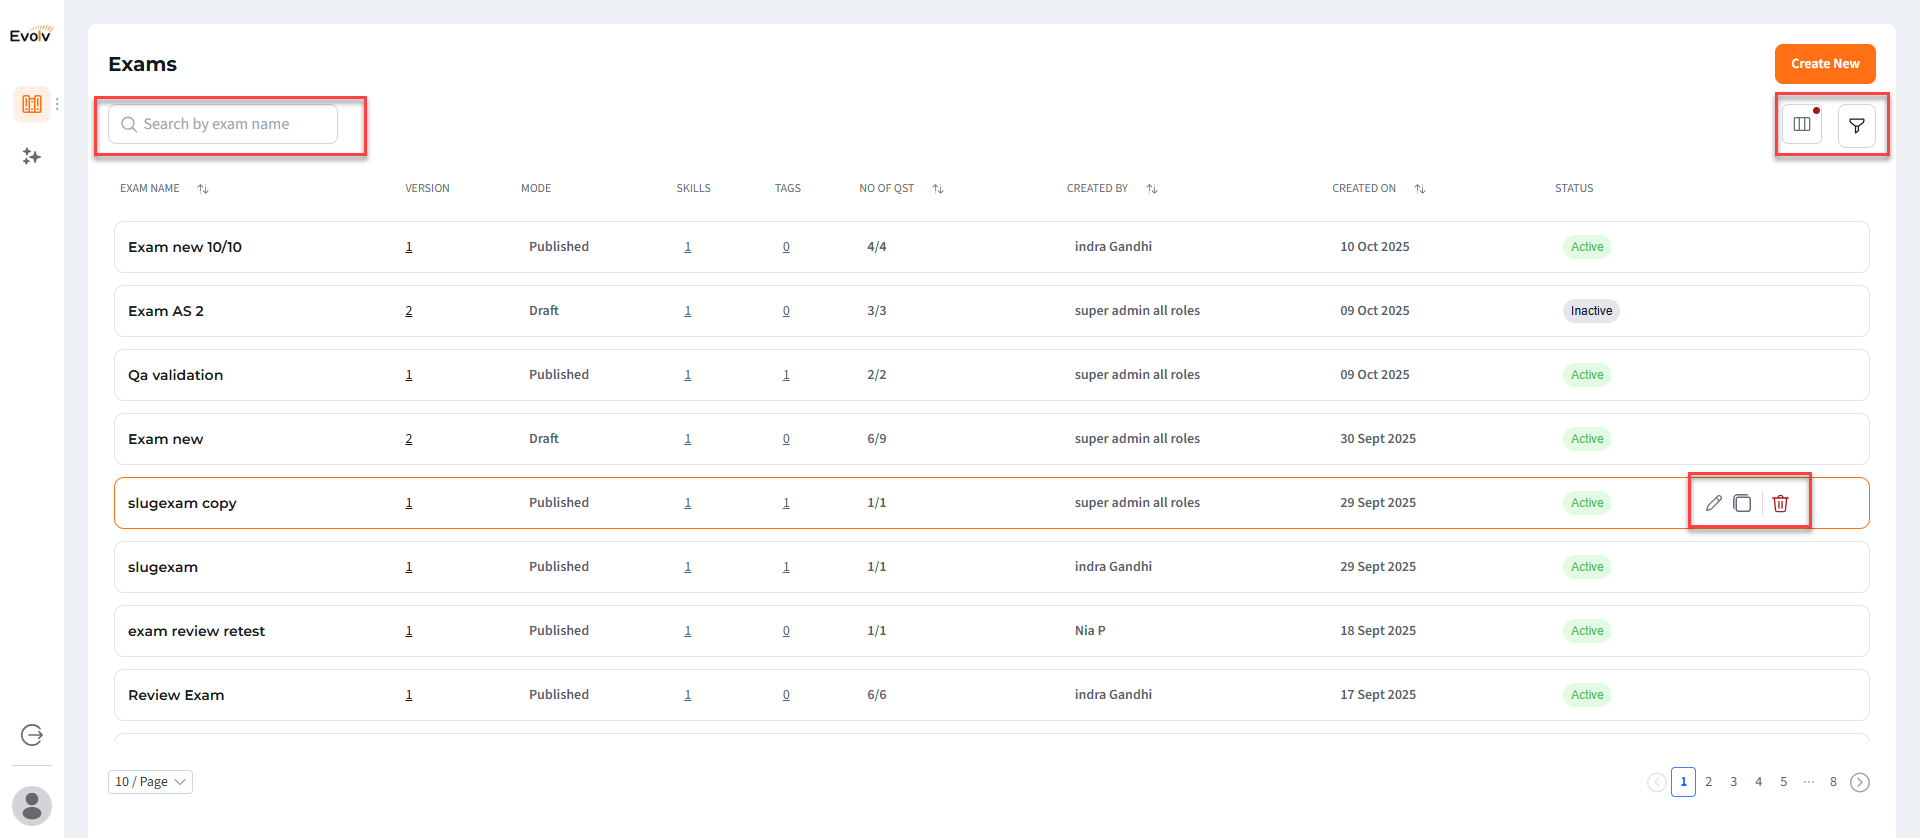Go to page 4
1920x838 pixels.
pyautogui.click(x=1759, y=782)
